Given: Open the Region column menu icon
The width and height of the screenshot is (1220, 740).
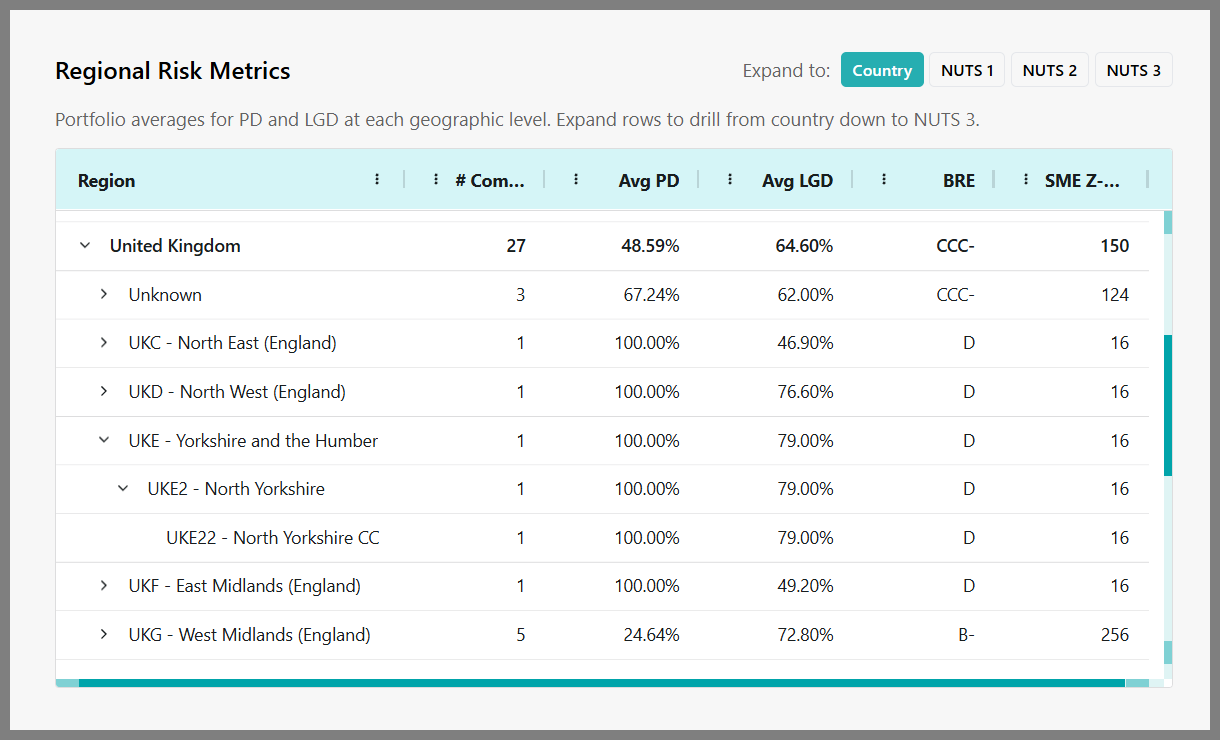Looking at the screenshot, I should (377, 179).
